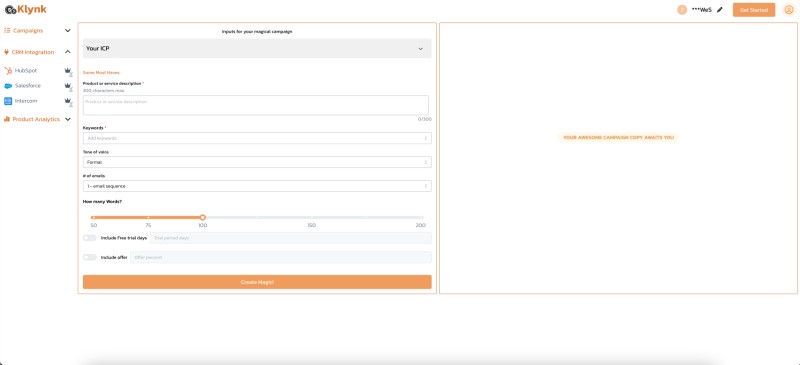Click the premium crown icon beside Intercom
Screen dimensions: 800x365
click(x=68, y=102)
